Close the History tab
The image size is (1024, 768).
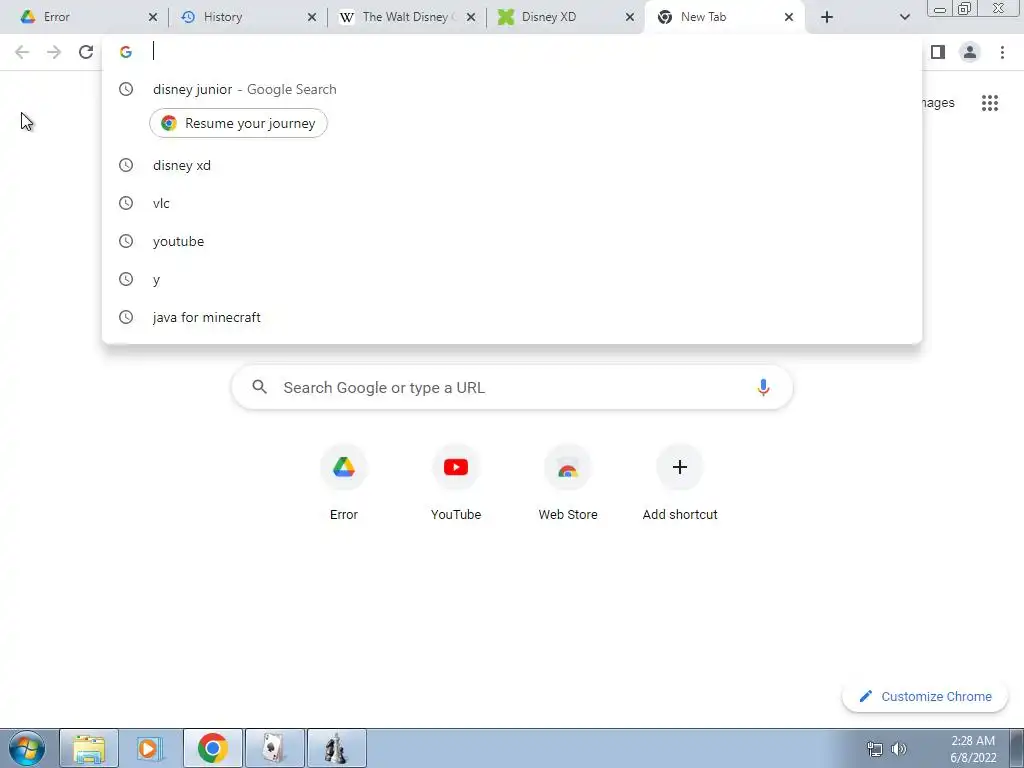point(312,17)
